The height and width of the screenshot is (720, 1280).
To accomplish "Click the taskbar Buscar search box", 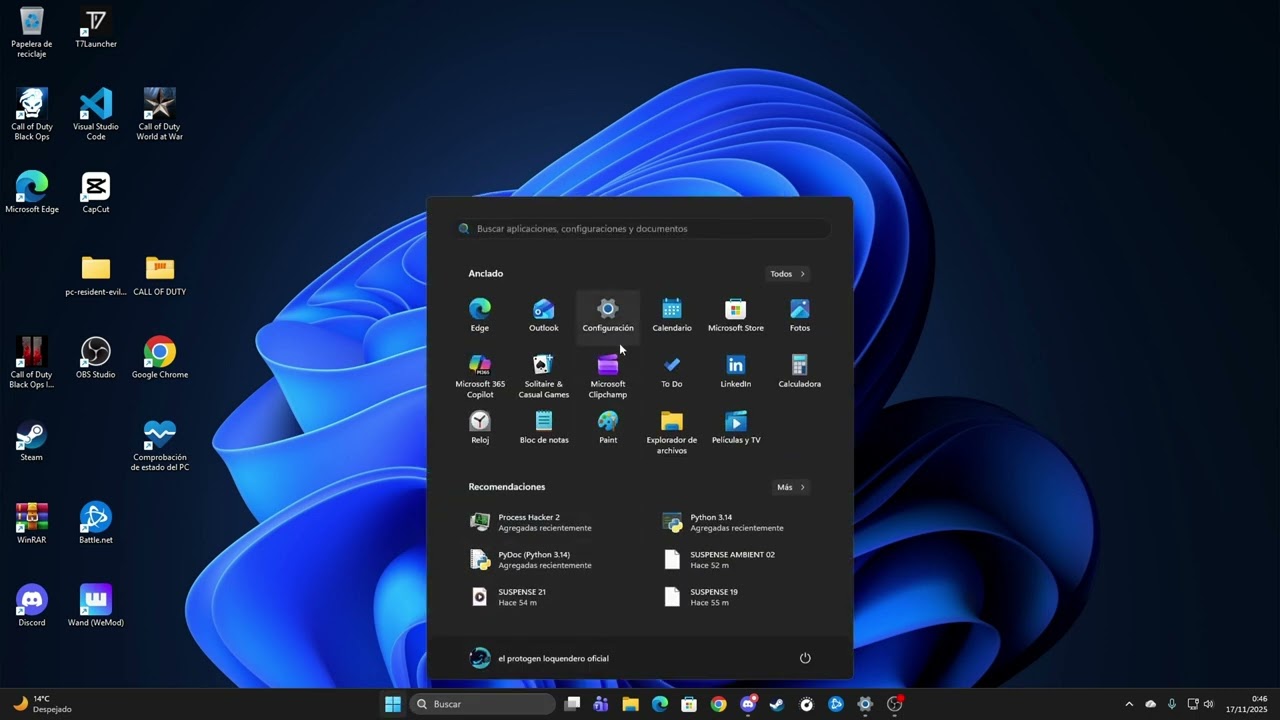I will [x=483, y=704].
